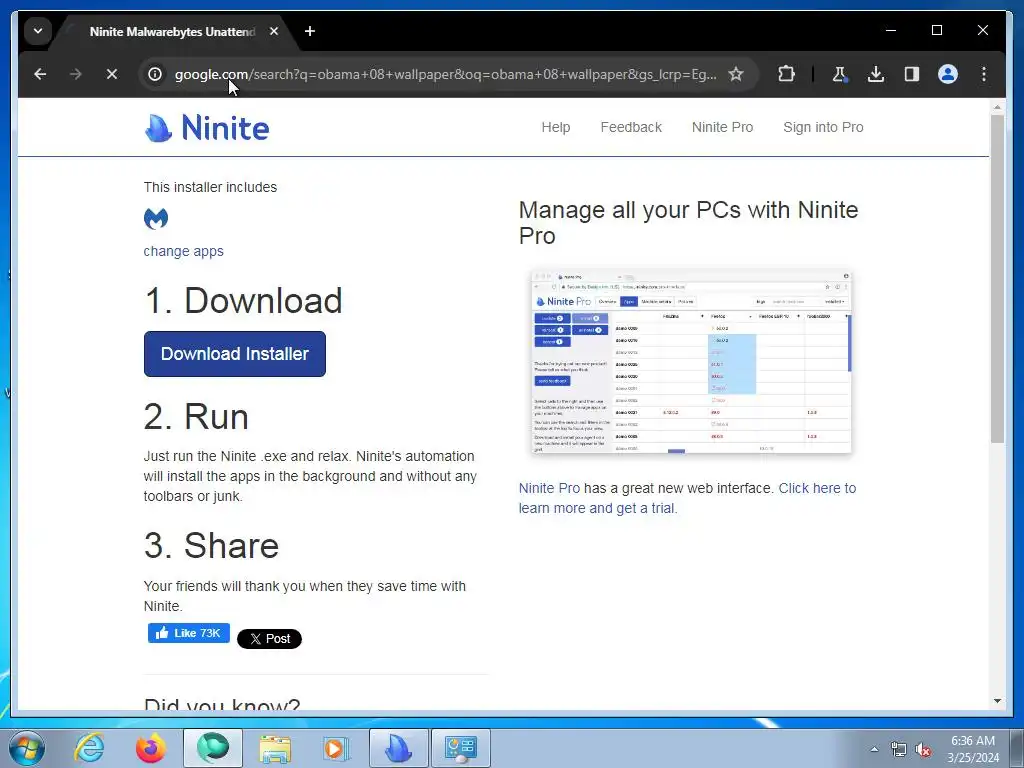1024x768 pixels.
Task: Close the Ninite Malwarebytes tab
Action: [274, 31]
